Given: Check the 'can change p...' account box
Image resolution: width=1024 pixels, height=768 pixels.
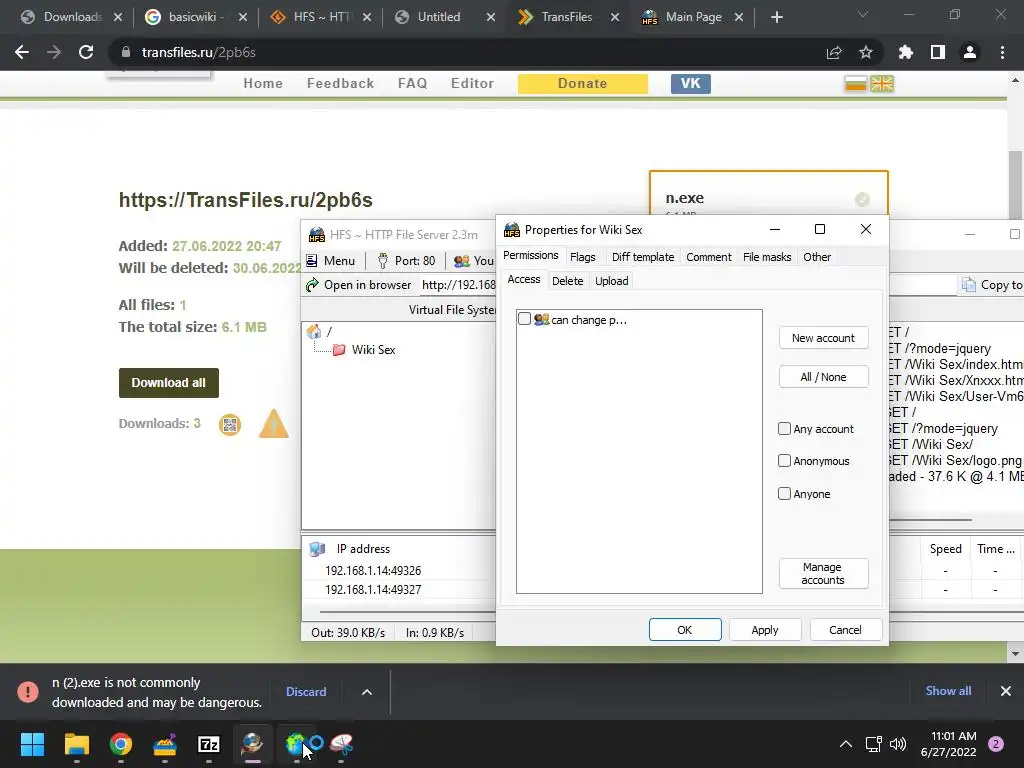Looking at the screenshot, I should pos(524,319).
